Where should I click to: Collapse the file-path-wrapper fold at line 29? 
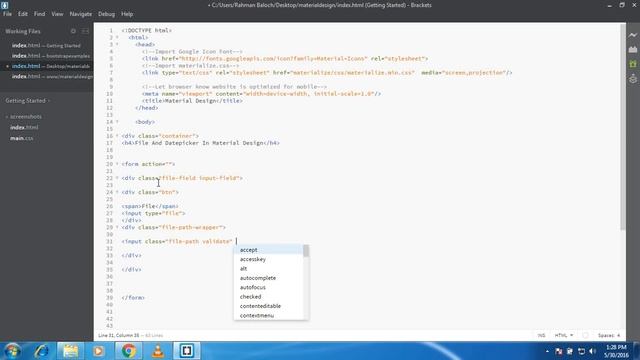click(117, 227)
